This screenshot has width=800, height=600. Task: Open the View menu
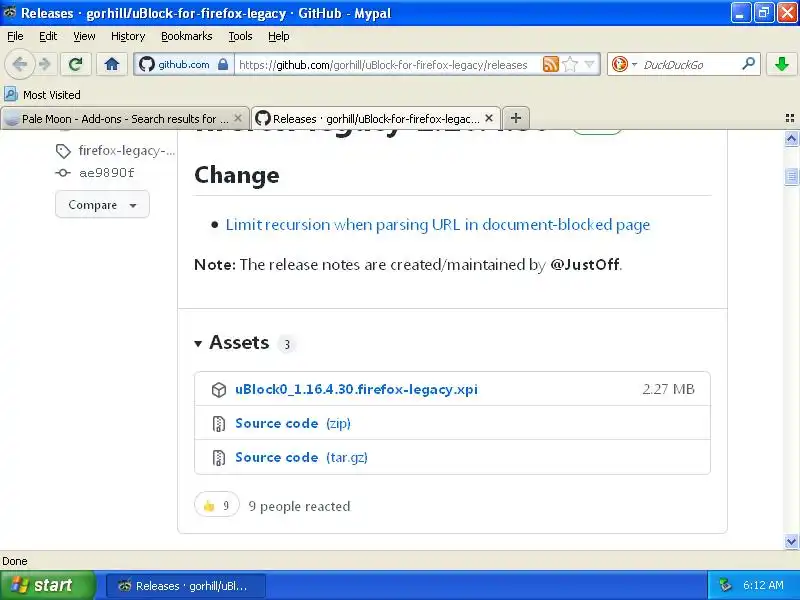click(x=84, y=36)
